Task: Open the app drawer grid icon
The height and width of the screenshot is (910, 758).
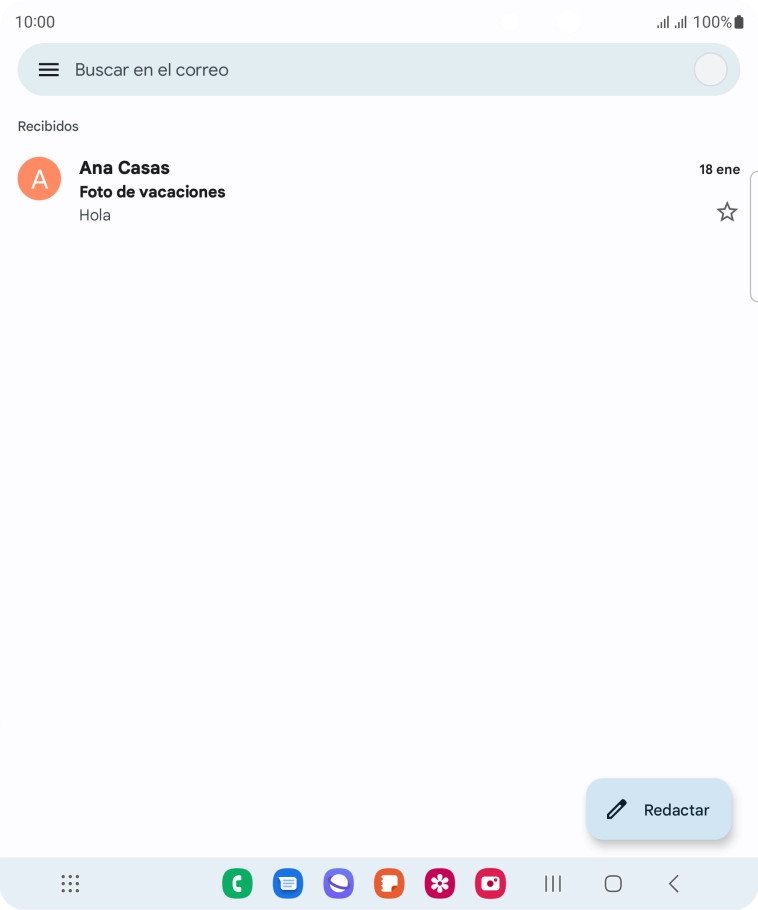Action: point(70,883)
